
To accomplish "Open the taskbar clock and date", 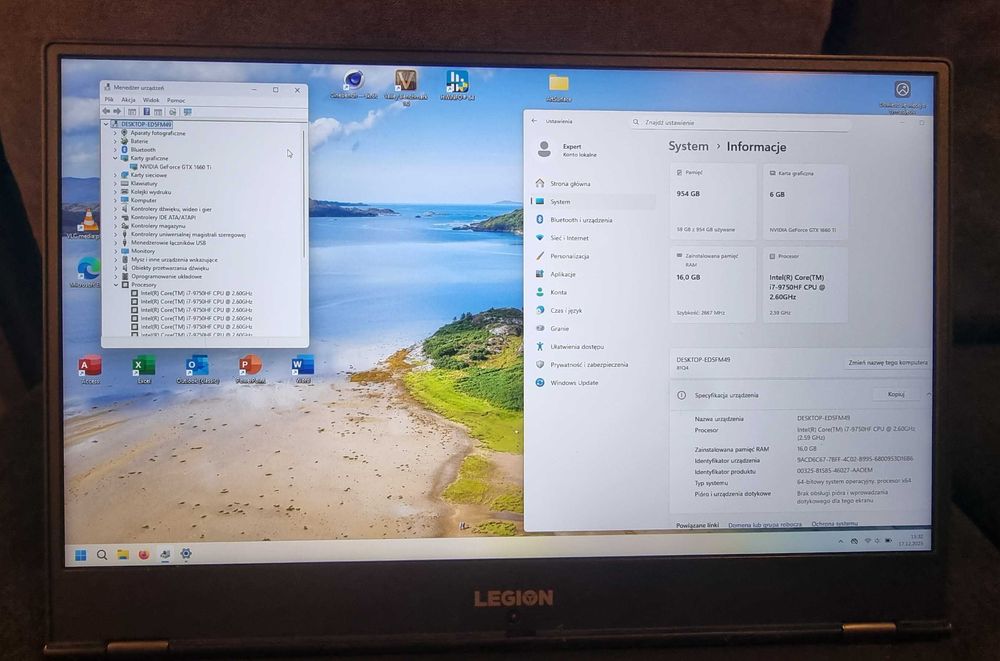I will pos(911,540).
